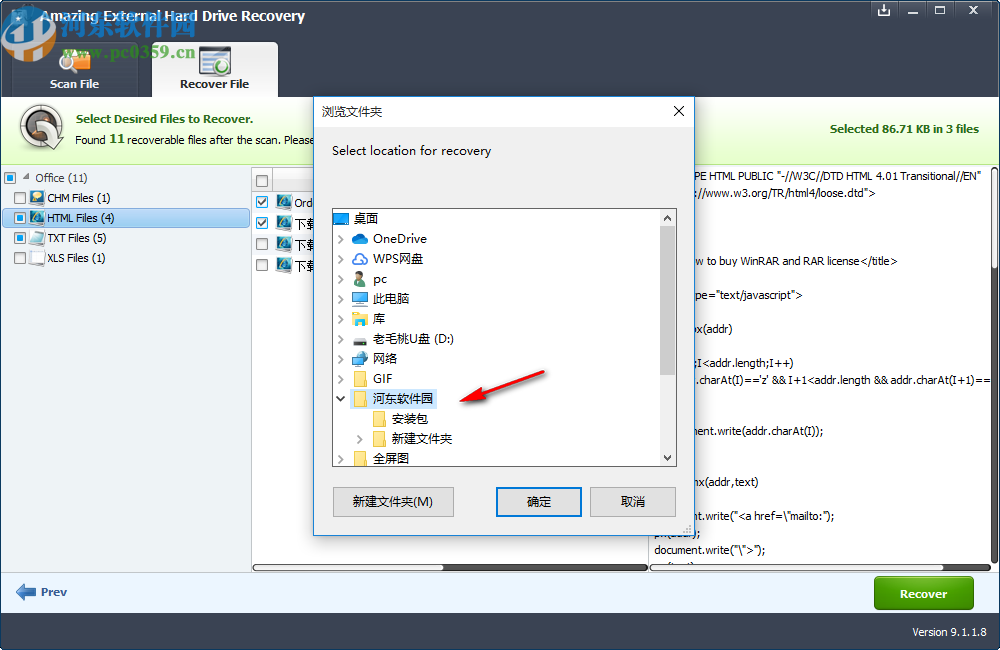
Task: Expand the 库 libraries node
Action: pyautogui.click(x=341, y=319)
